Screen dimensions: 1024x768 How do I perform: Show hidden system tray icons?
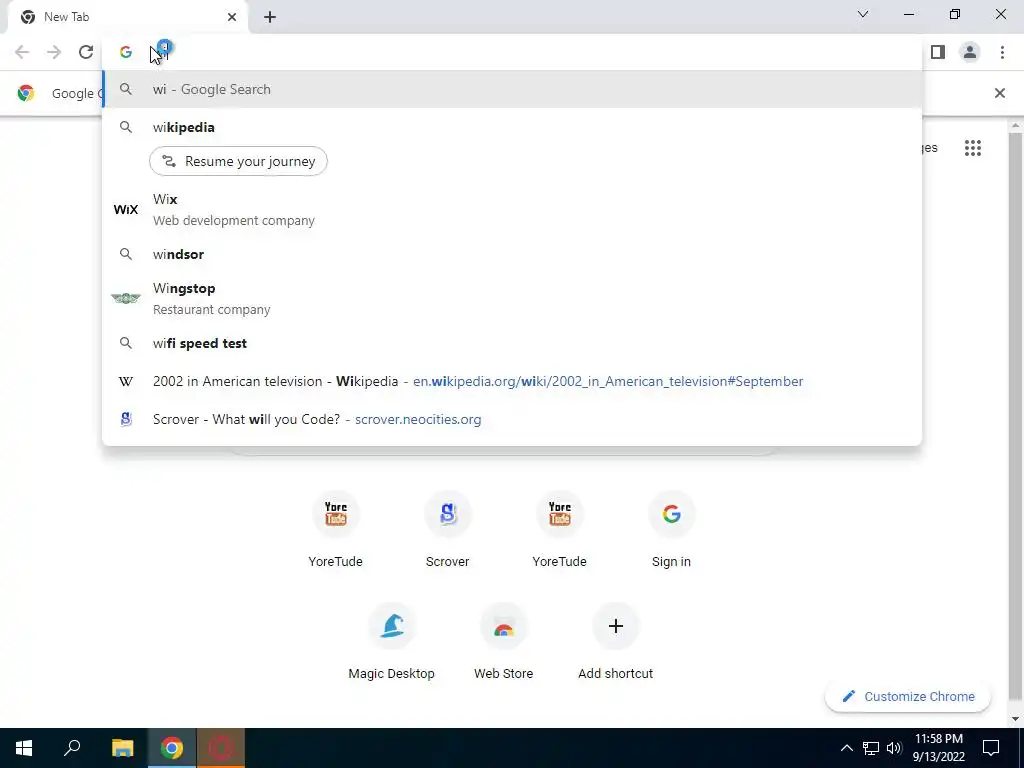[x=846, y=748]
